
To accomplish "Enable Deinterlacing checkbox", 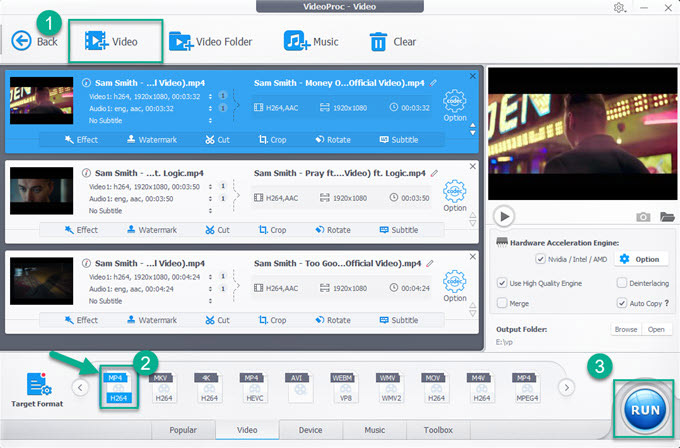I will 621,283.
